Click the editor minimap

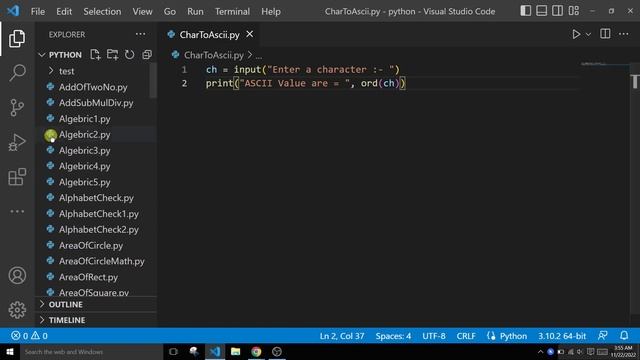pyautogui.click(x=604, y=64)
